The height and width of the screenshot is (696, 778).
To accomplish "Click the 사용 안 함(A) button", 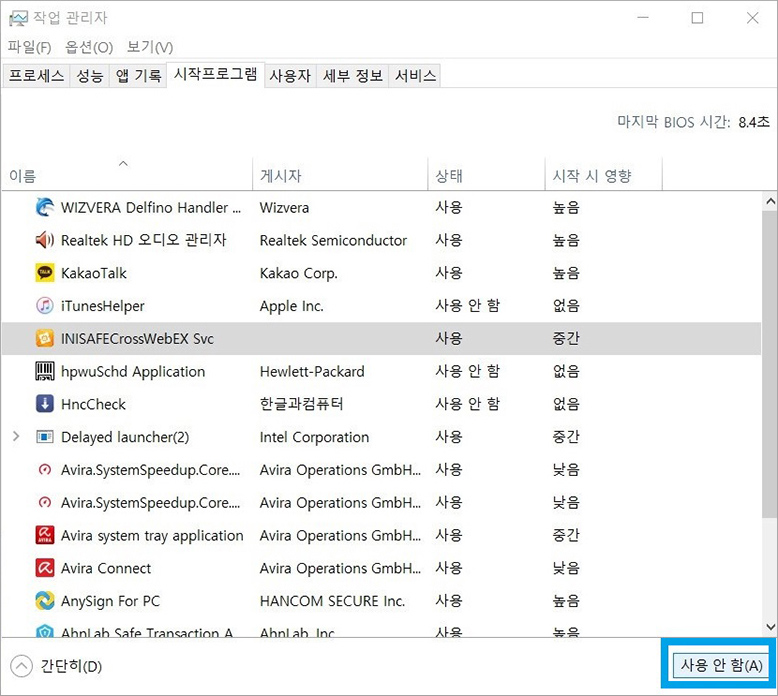I will click(721, 665).
